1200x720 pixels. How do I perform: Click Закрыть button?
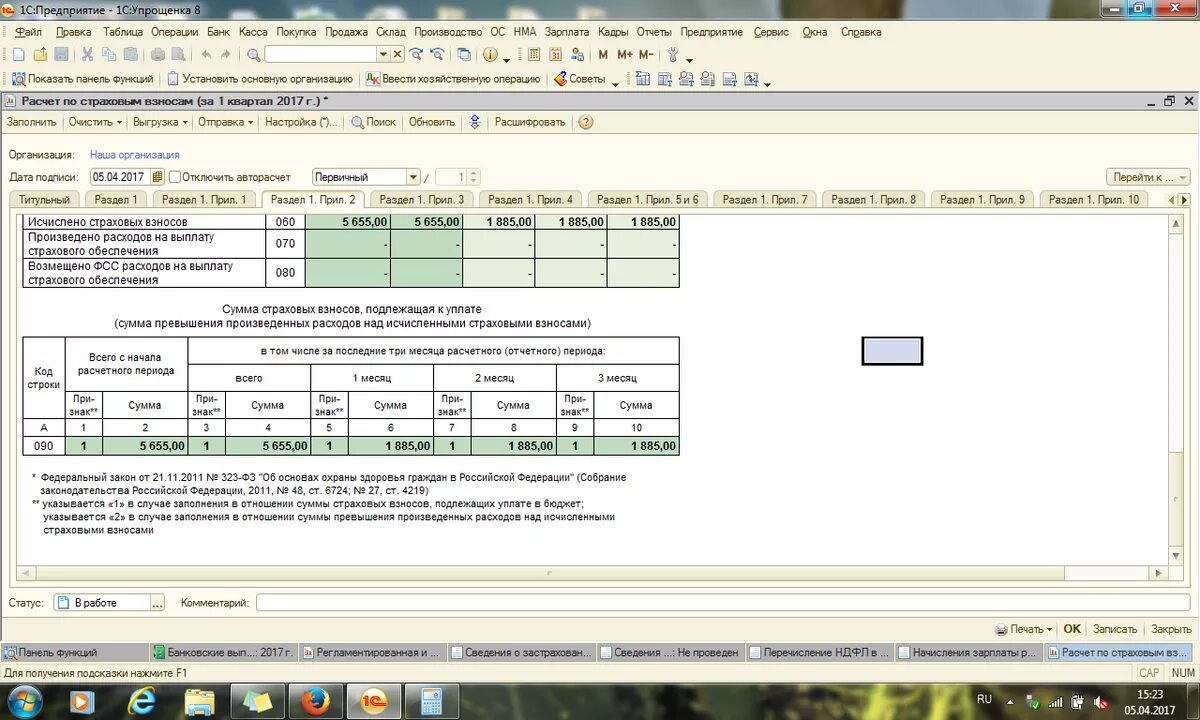[x=1171, y=629]
